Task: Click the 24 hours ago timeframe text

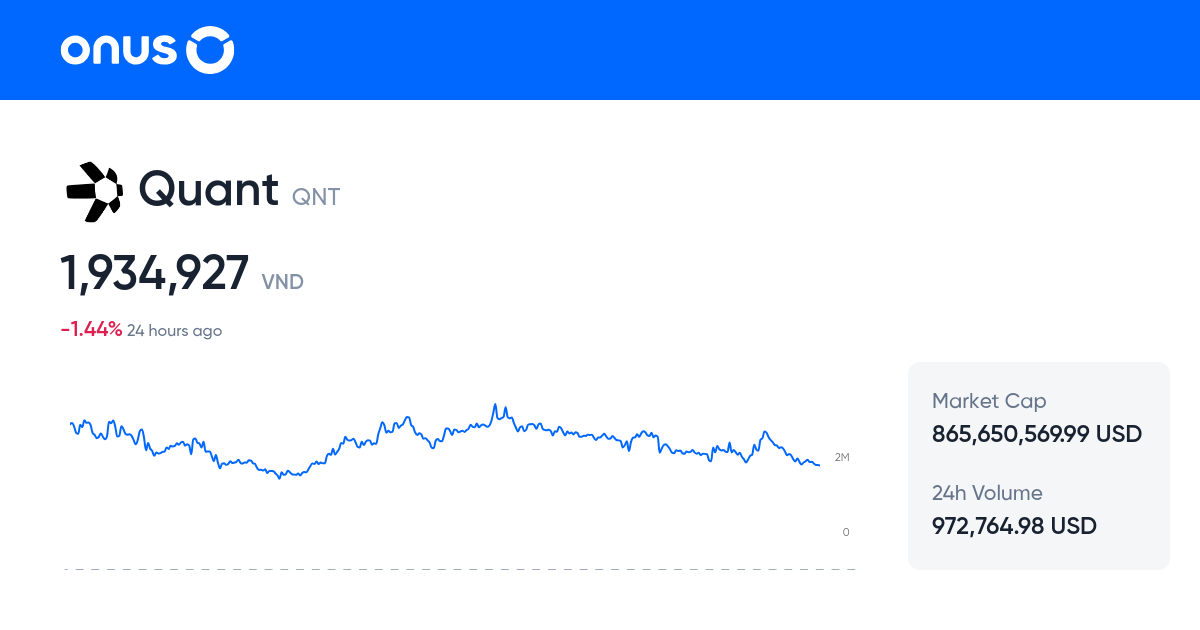Action: click(174, 330)
